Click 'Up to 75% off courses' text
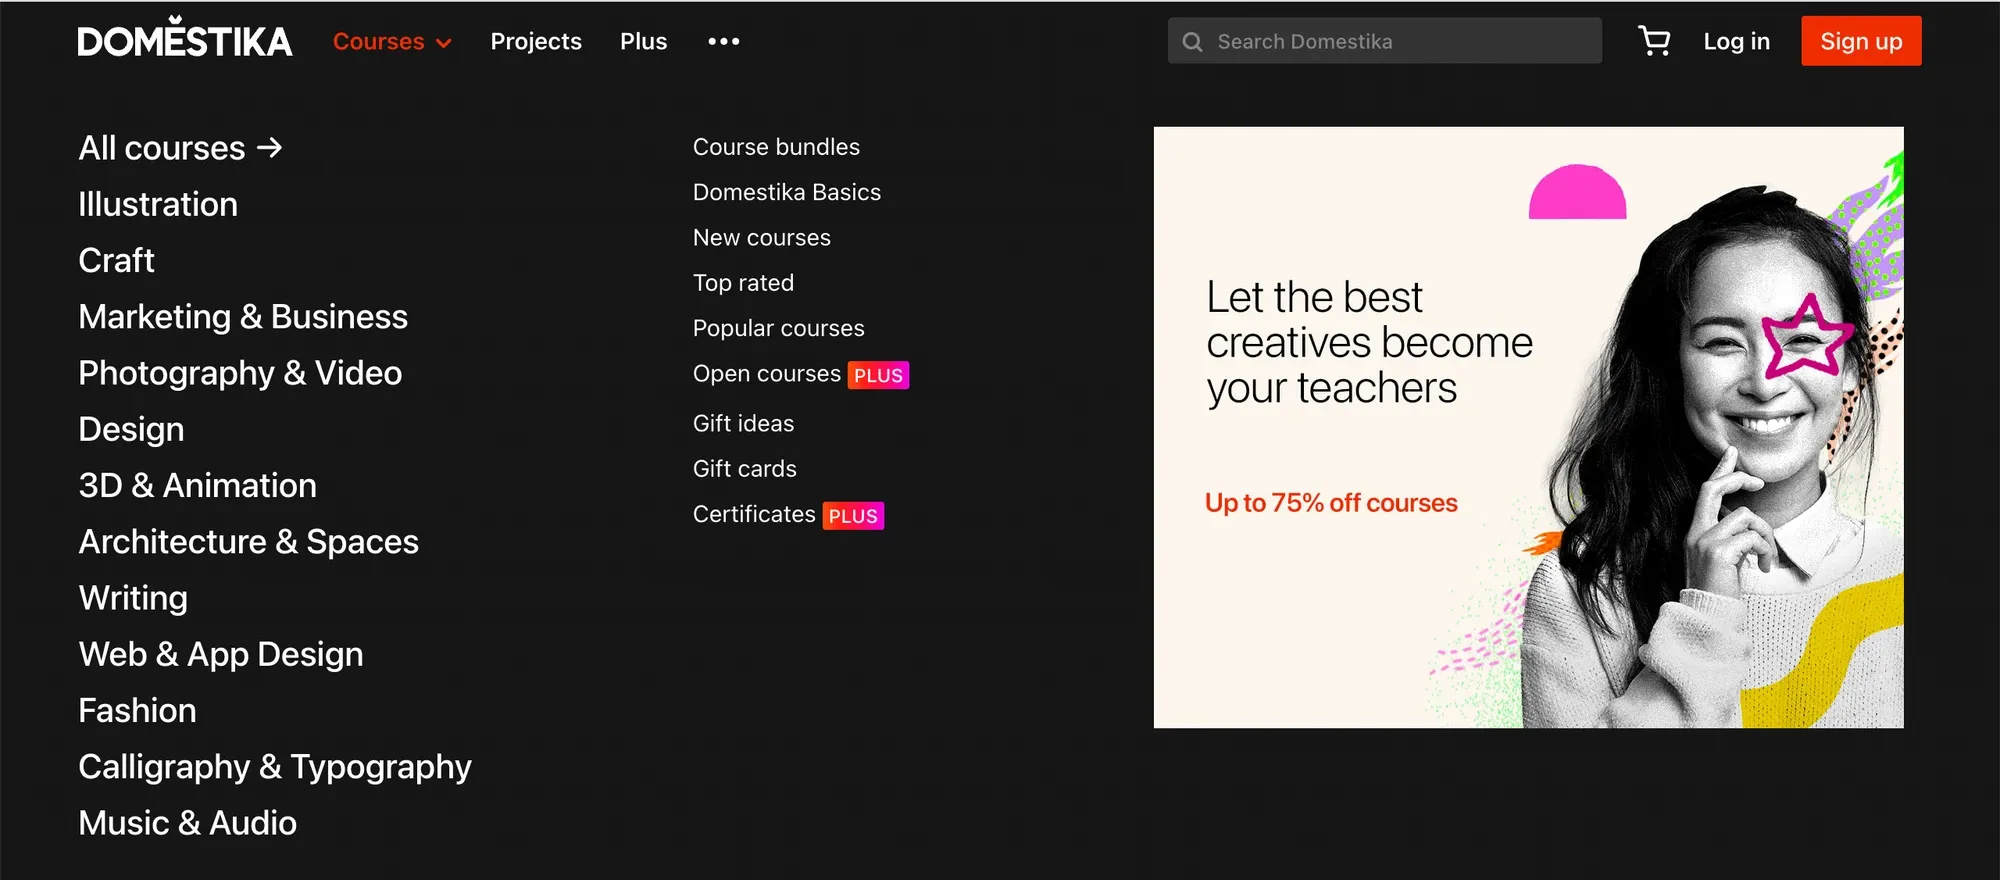The height and width of the screenshot is (880, 2000). pos(1331,503)
